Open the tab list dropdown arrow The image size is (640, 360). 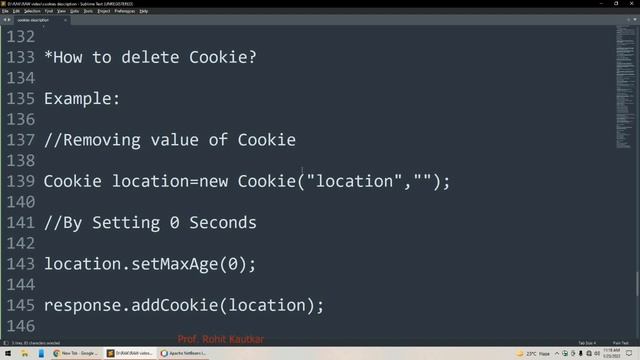click(x=635, y=20)
